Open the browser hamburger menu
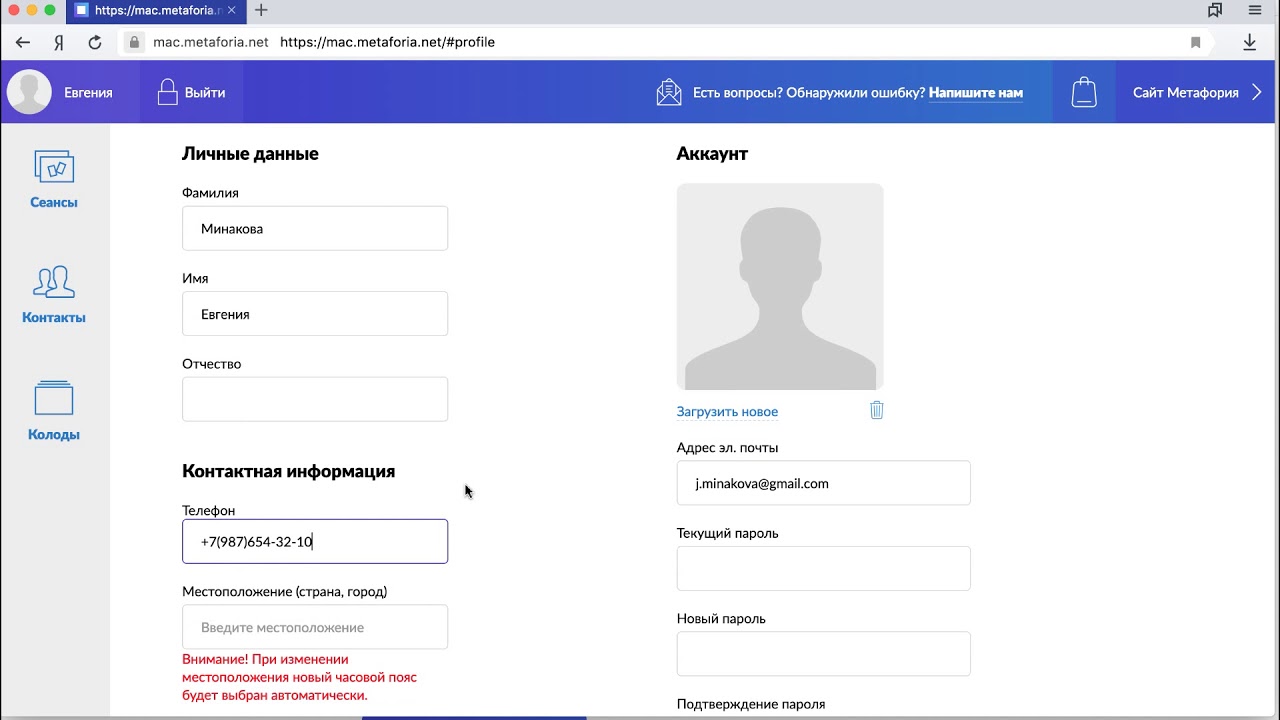1280x720 pixels. tap(1255, 10)
